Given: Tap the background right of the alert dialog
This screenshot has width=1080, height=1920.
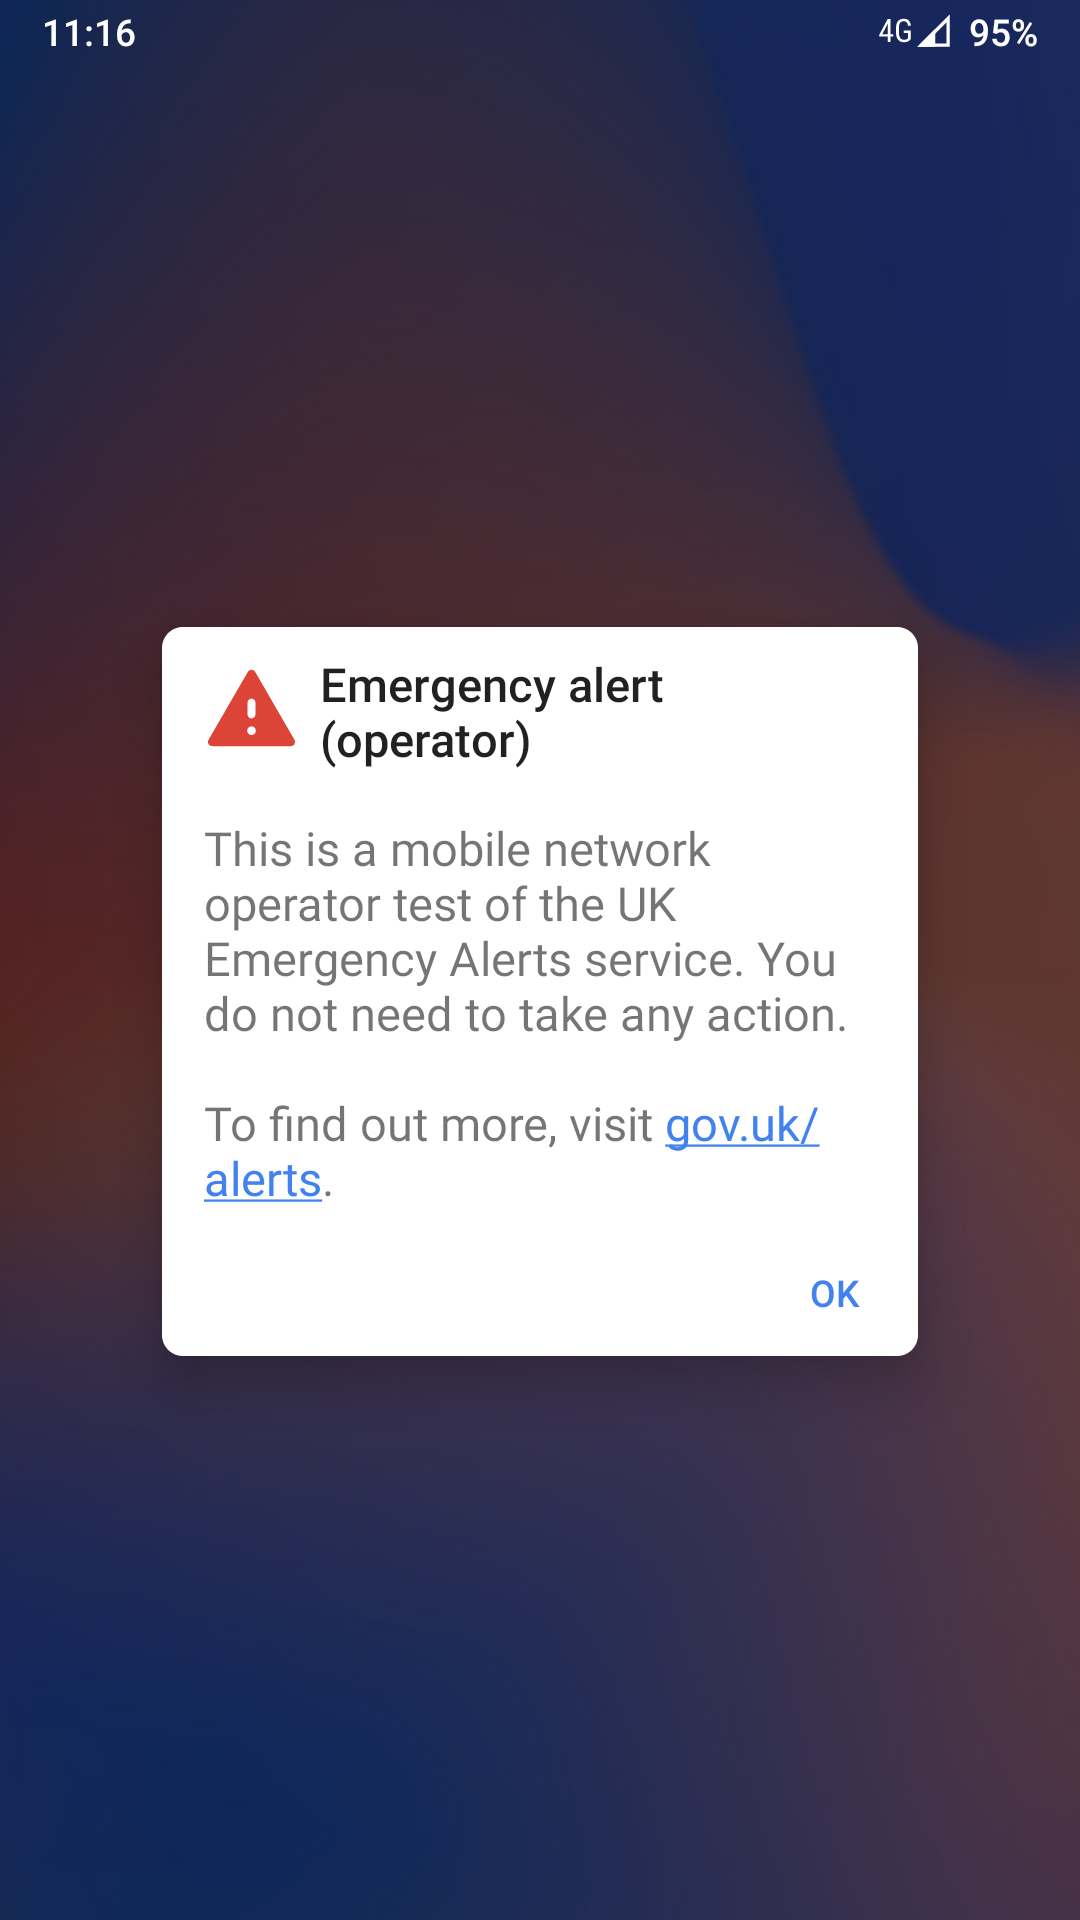Looking at the screenshot, I should coord(1000,990).
